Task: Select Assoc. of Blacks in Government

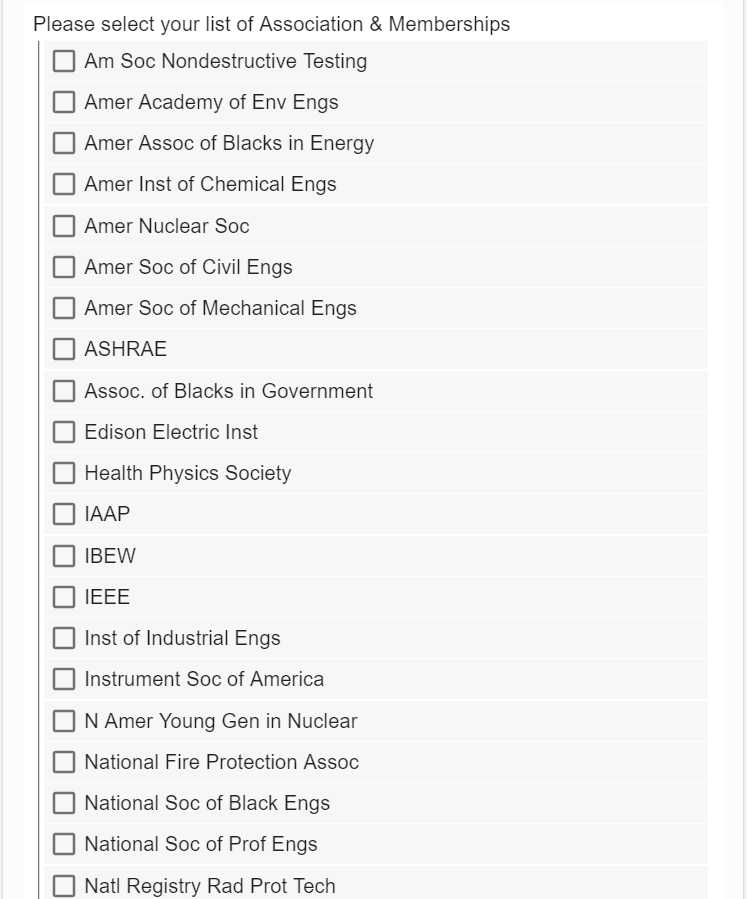Action: pyautogui.click(x=64, y=391)
